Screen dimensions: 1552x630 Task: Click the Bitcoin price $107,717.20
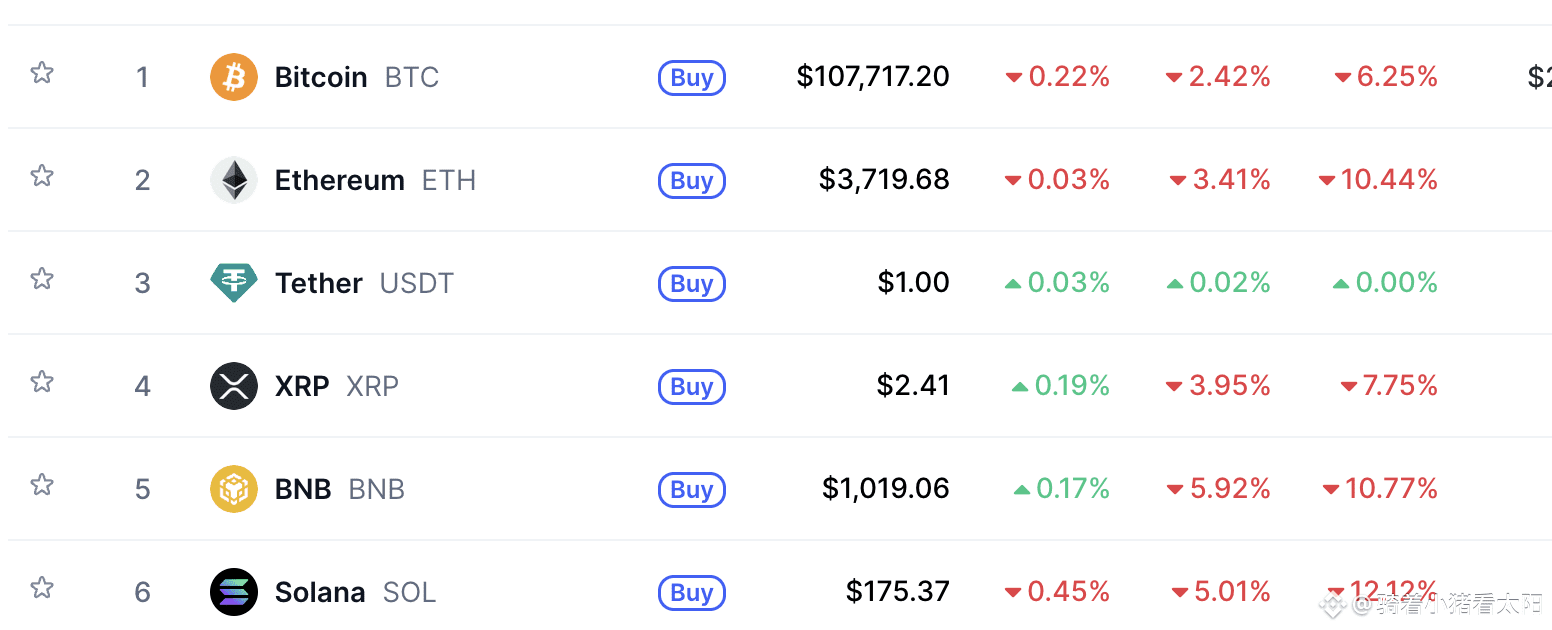coord(873,77)
